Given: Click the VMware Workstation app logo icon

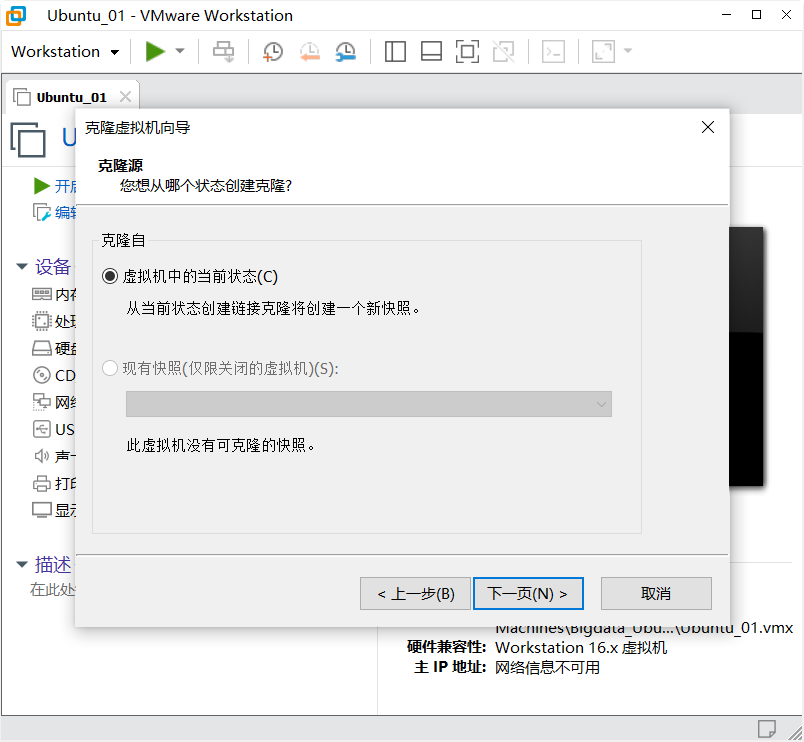Looking at the screenshot, I should point(16,15).
